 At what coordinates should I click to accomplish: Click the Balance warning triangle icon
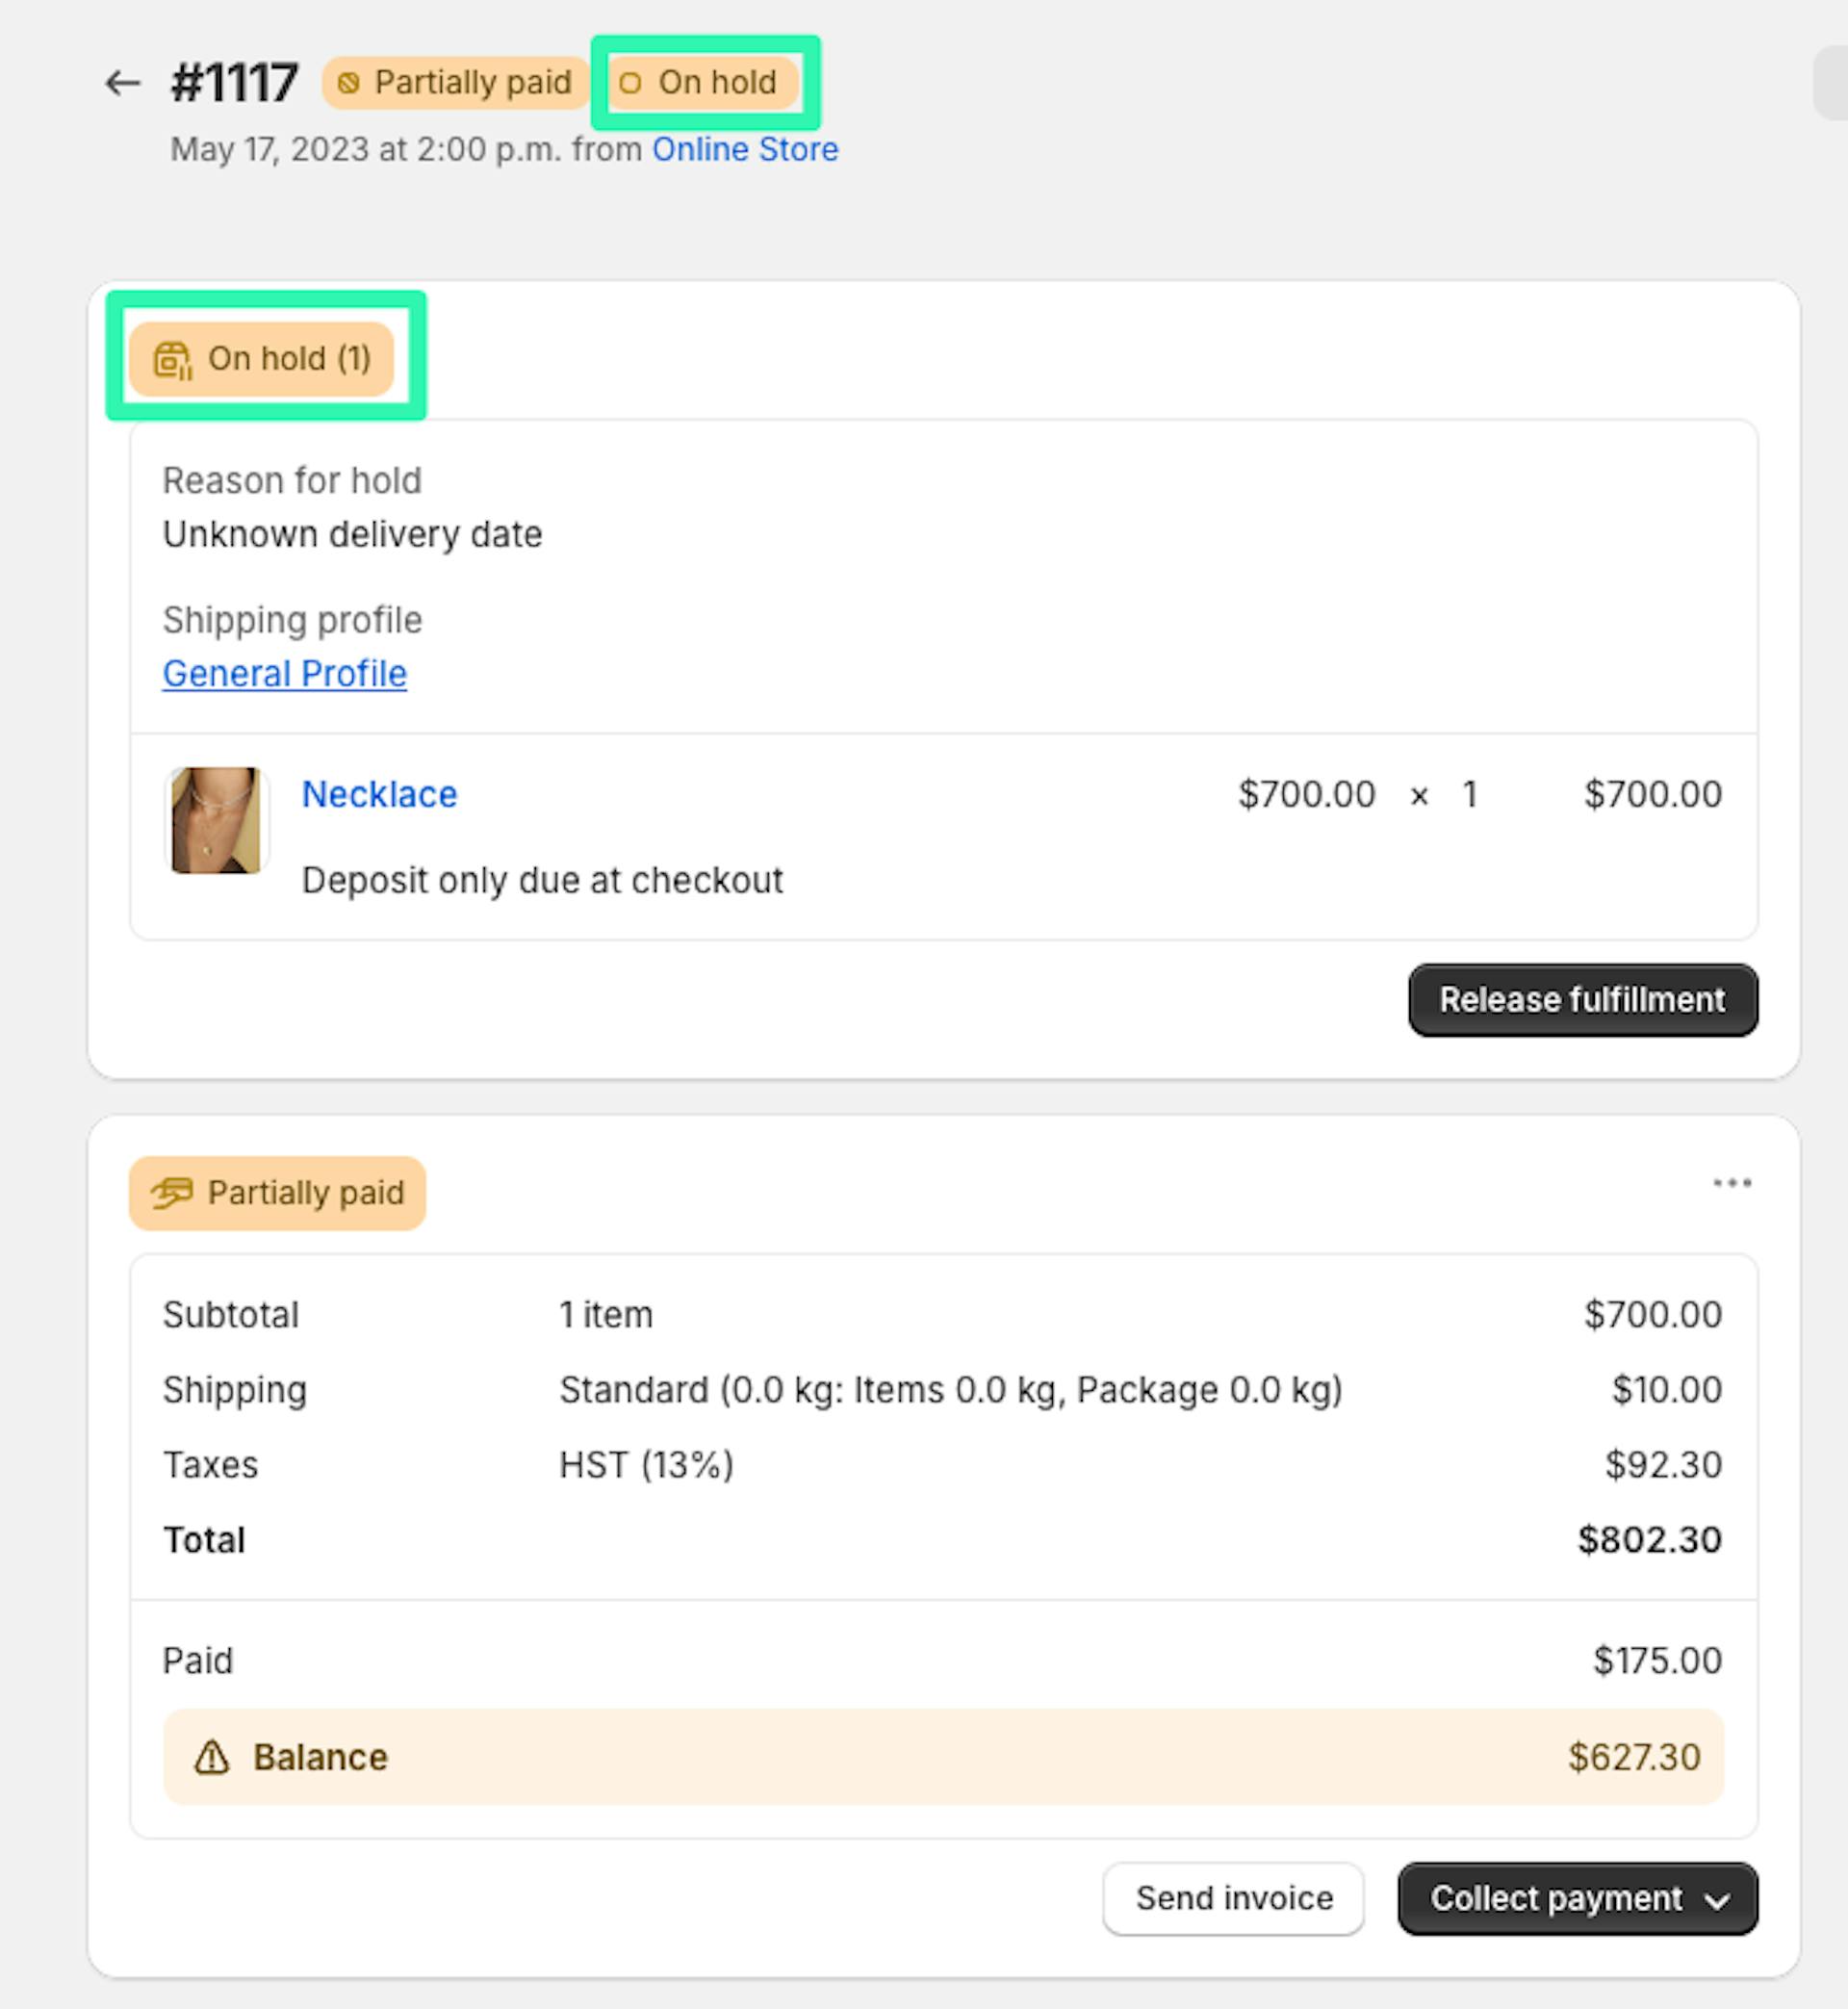(212, 1757)
